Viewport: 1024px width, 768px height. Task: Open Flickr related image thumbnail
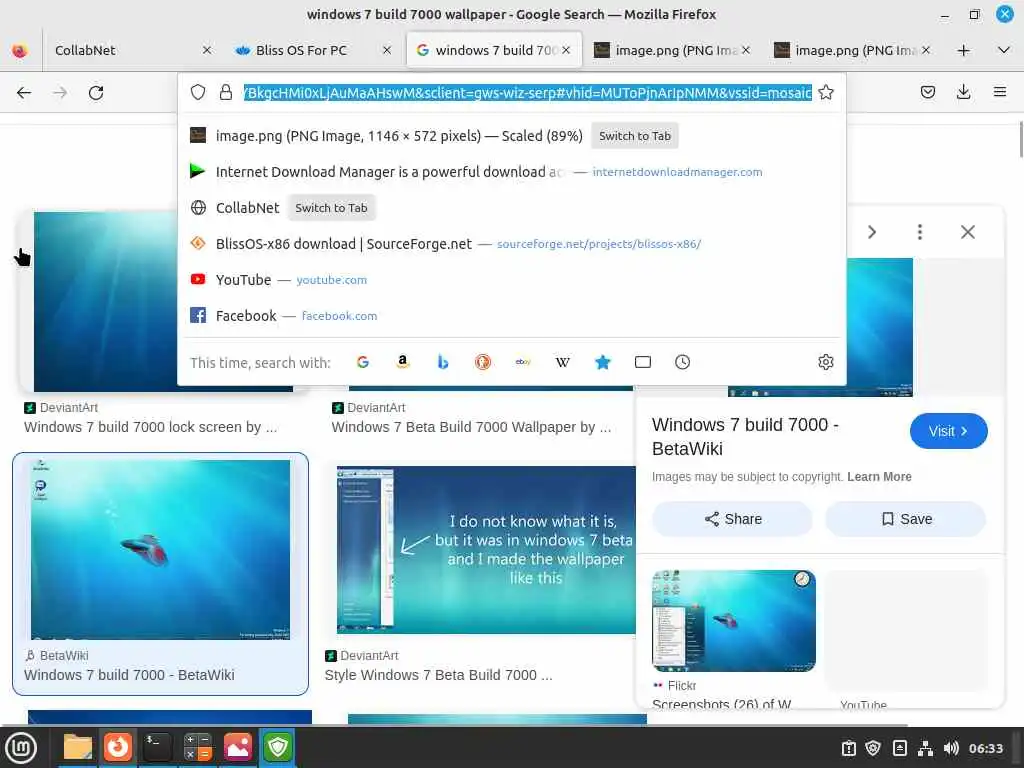click(x=733, y=620)
